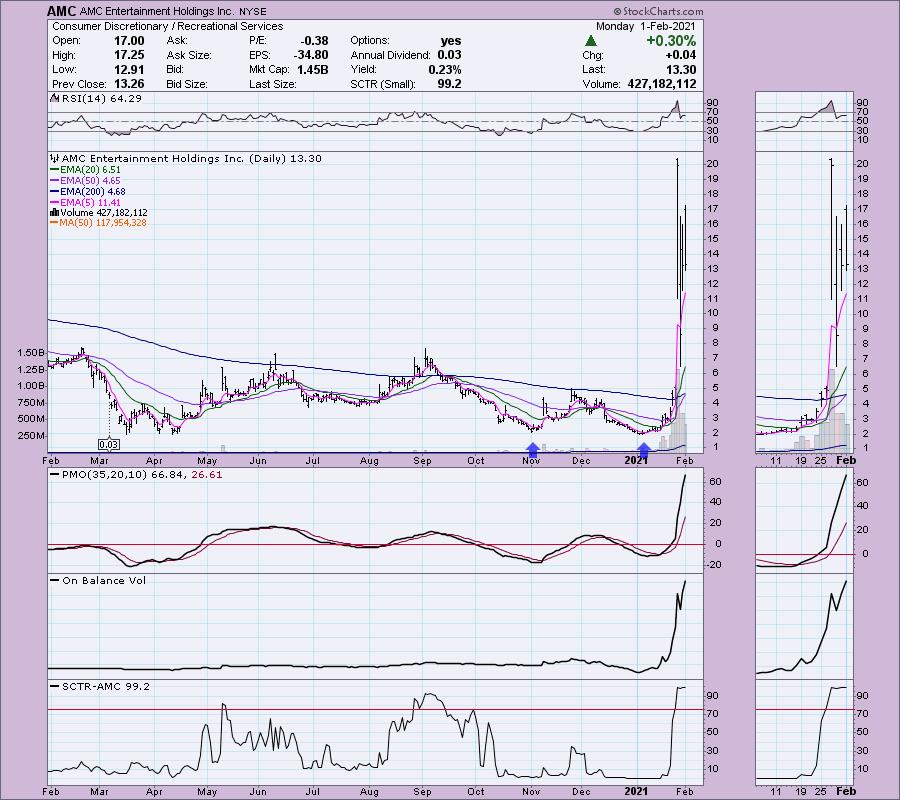Click the bold AMC ticker symbol
The height and width of the screenshot is (800, 900).
coord(62,11)
